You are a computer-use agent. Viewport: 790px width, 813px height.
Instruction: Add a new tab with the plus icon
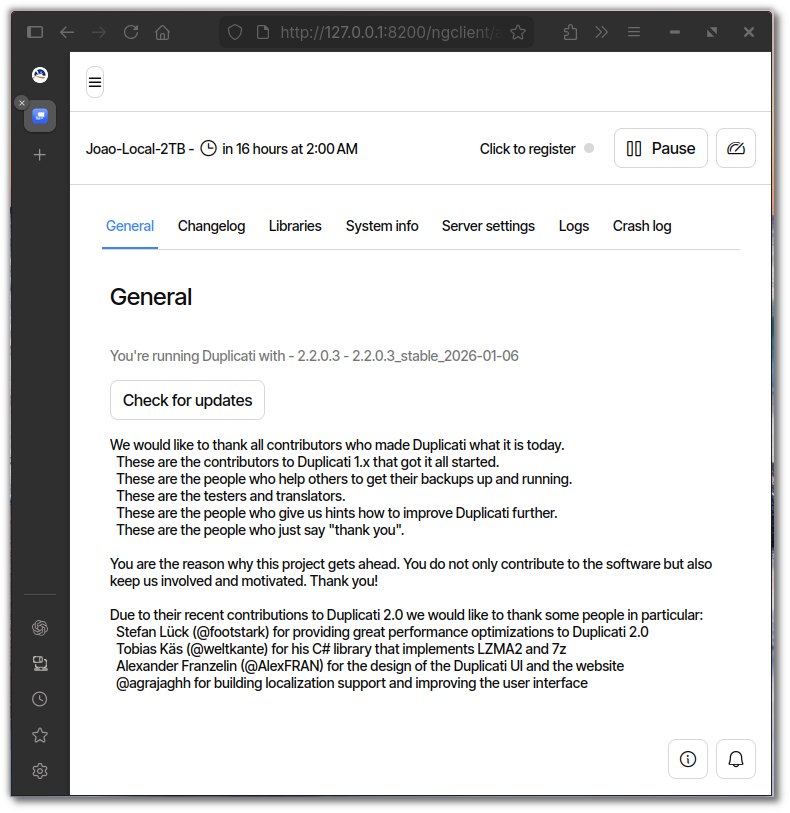coord(40,155)
